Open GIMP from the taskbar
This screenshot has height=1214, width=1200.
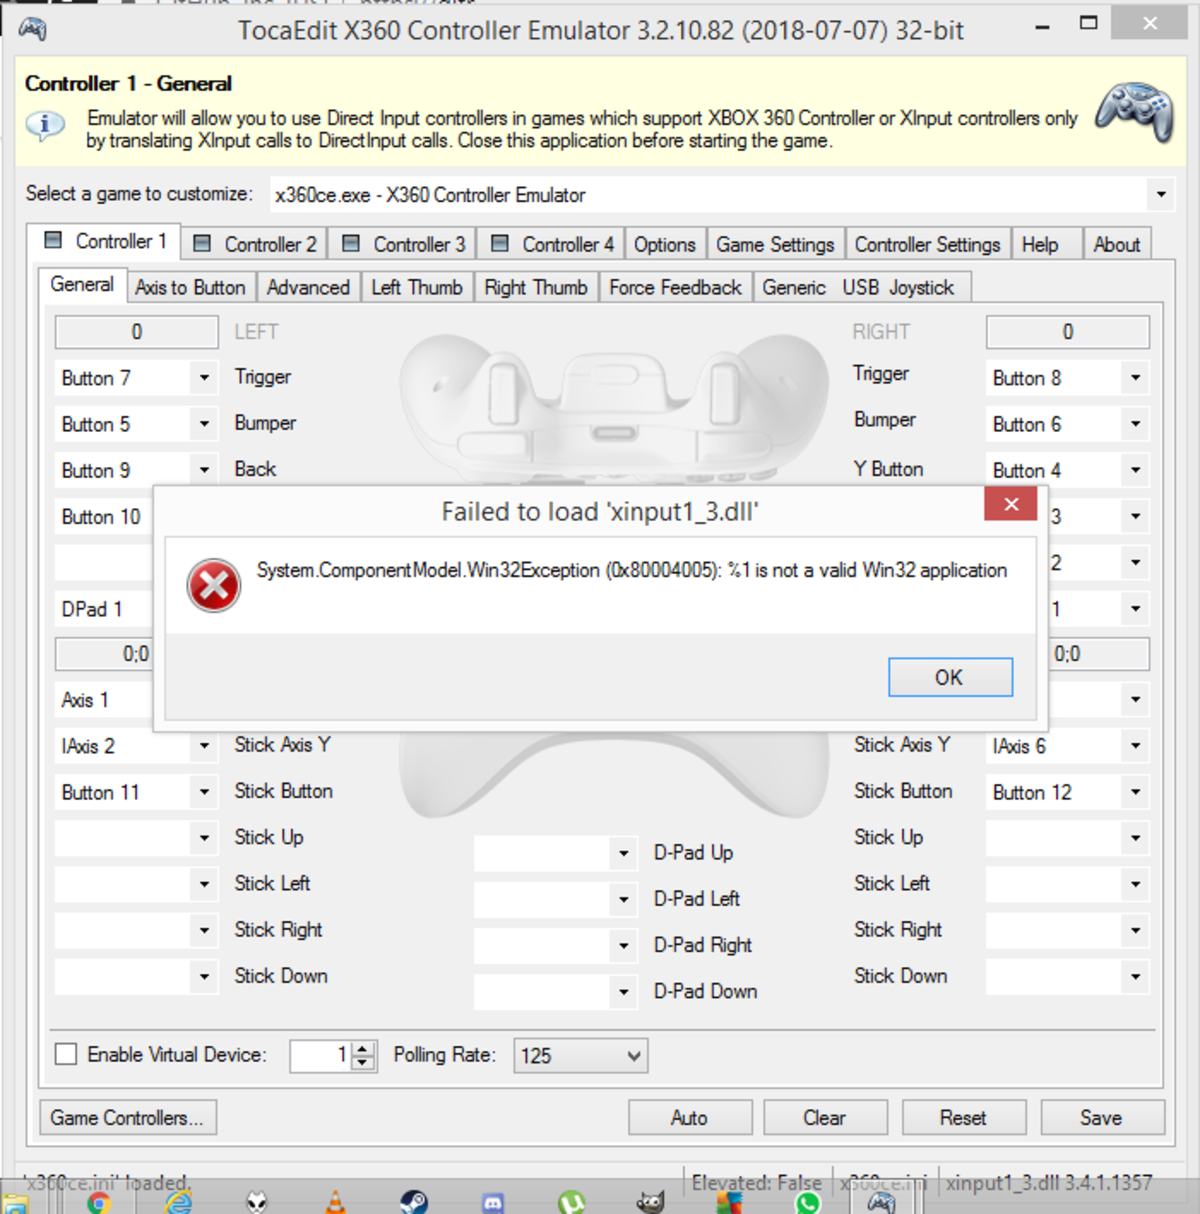tap(650, 1201)
